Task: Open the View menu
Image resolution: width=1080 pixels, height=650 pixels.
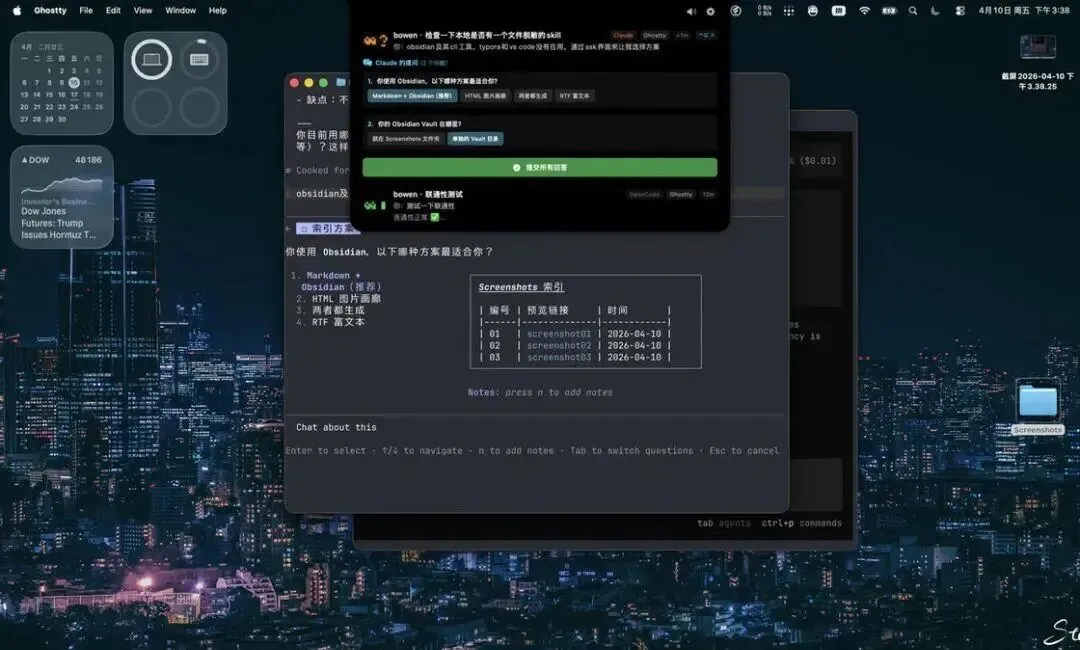Action: (x=143, y=10)
